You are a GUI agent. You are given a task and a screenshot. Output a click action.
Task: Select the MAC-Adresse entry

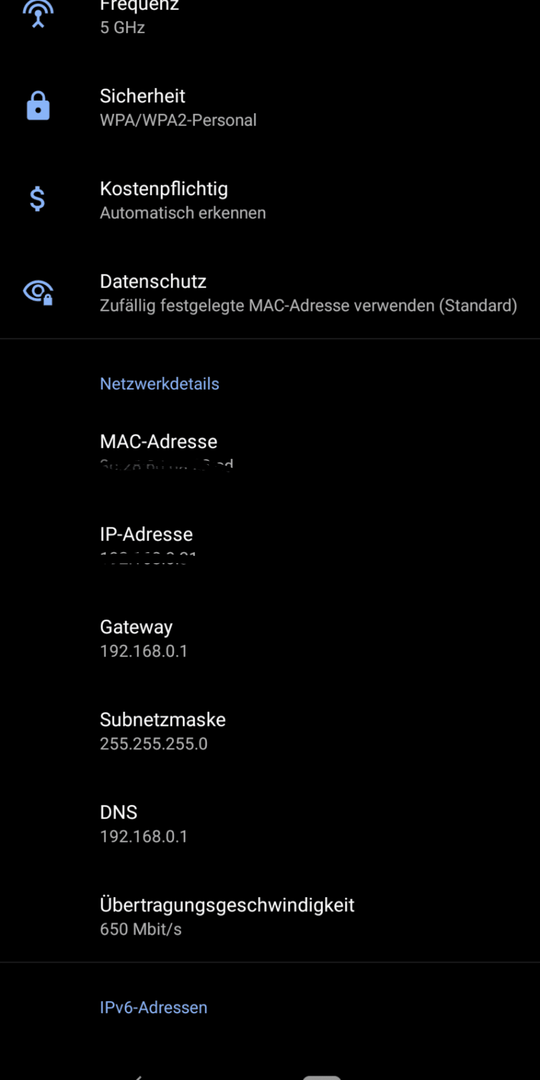point(270,452)
